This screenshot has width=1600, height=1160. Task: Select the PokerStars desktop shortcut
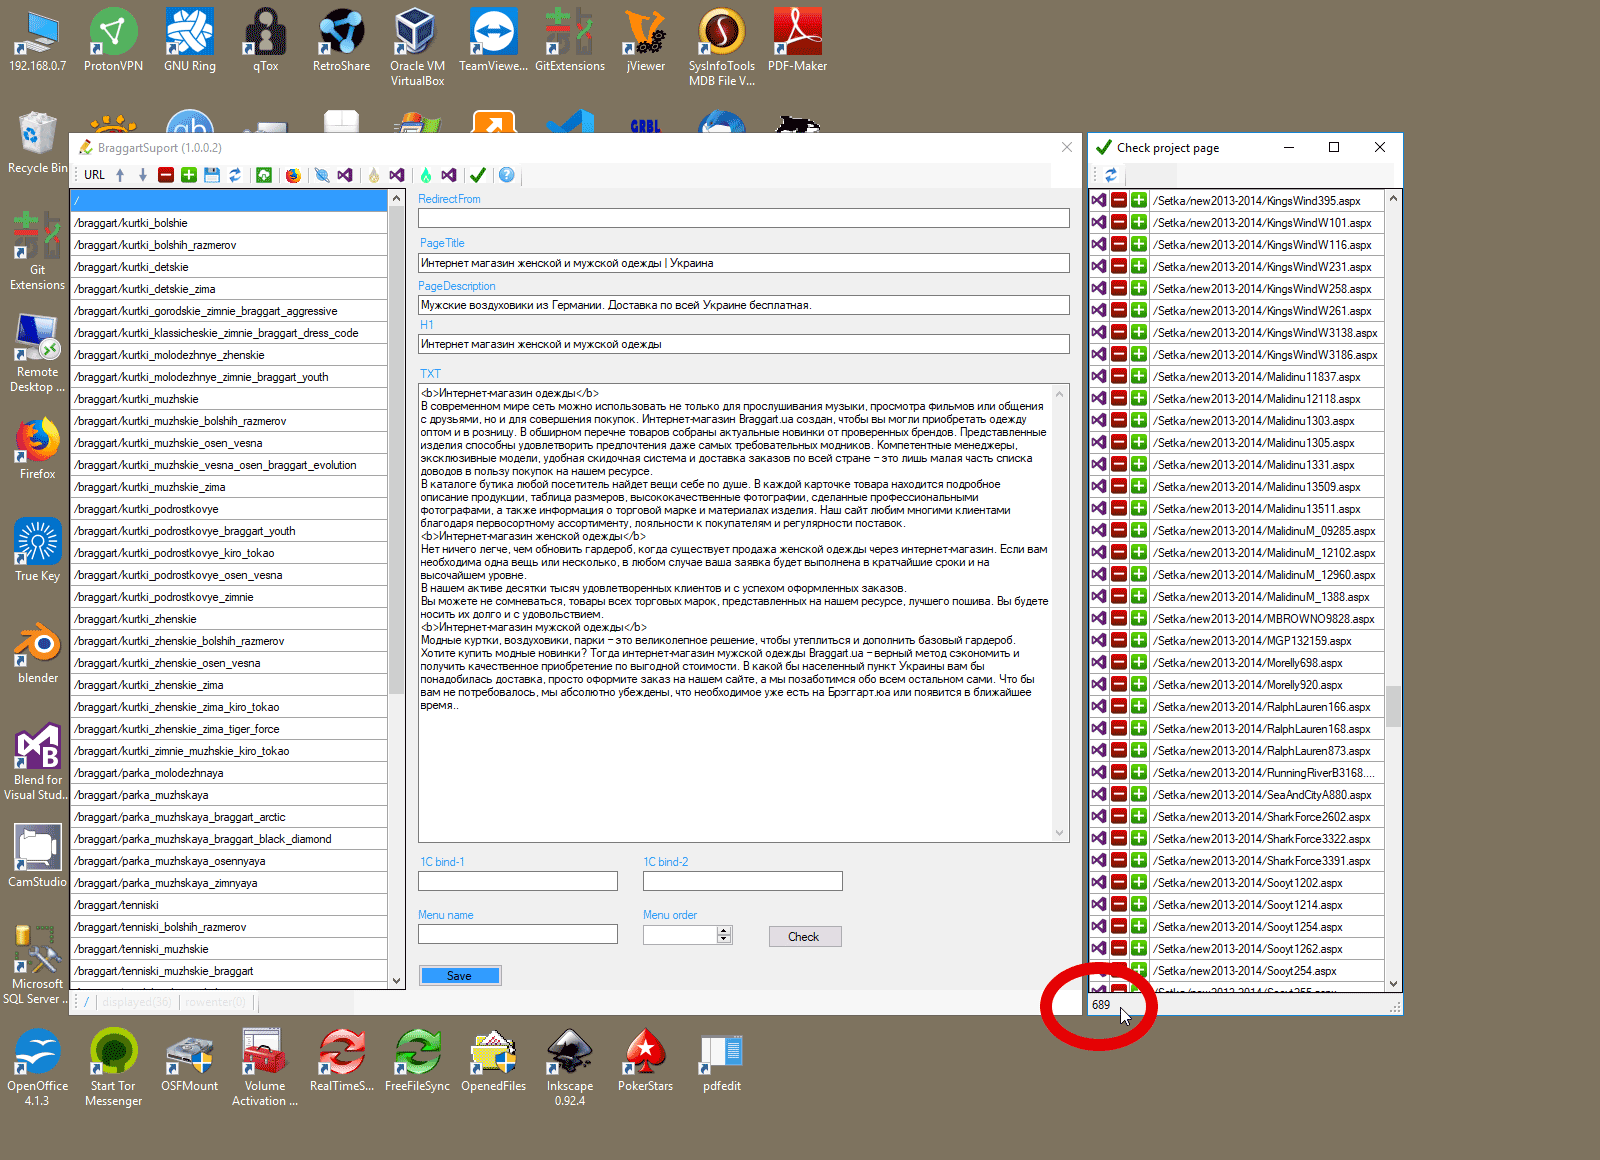[x=646, y=1060]
